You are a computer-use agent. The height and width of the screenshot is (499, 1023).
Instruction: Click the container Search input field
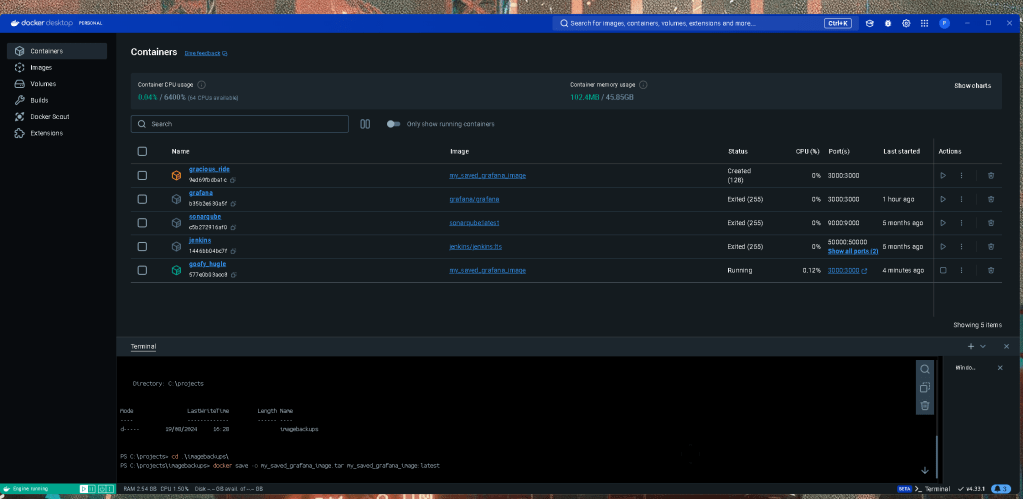[239, 124]
